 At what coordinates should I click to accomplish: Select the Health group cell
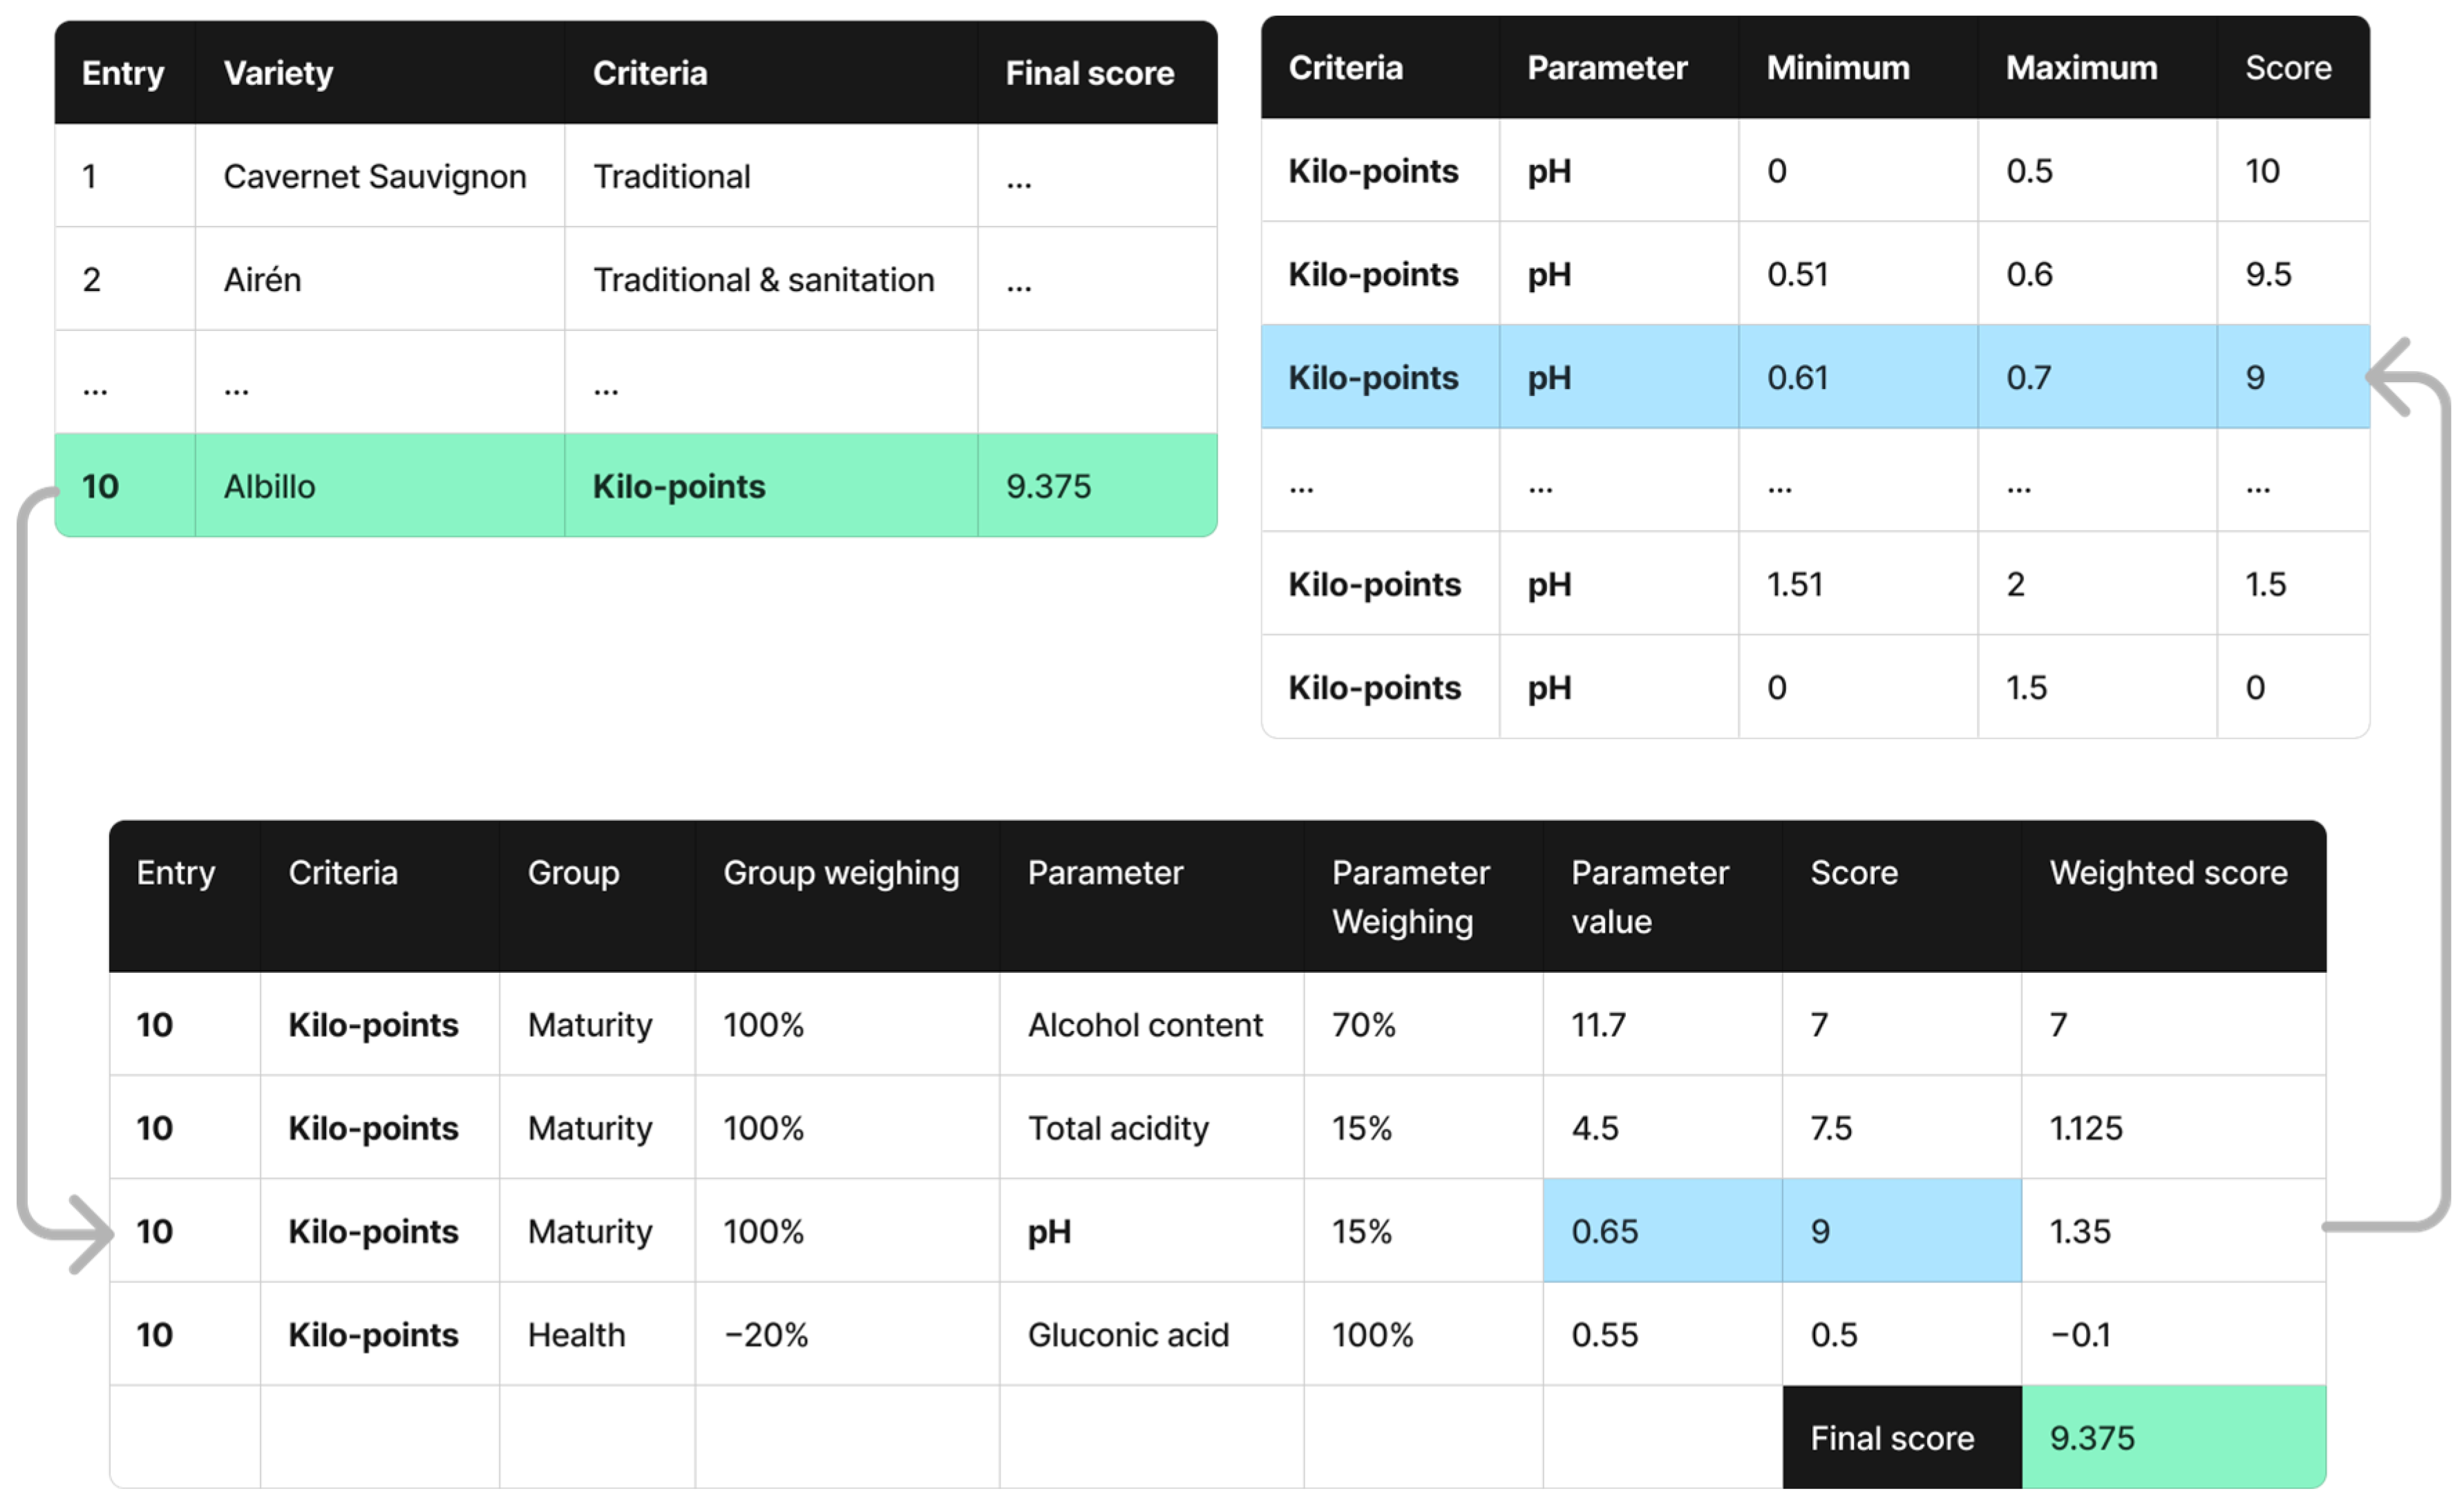tap(576, 1335)
